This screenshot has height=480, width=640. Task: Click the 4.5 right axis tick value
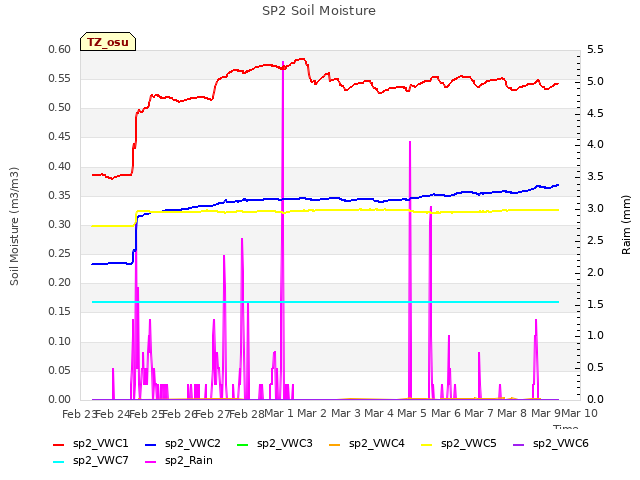[595, 113]
